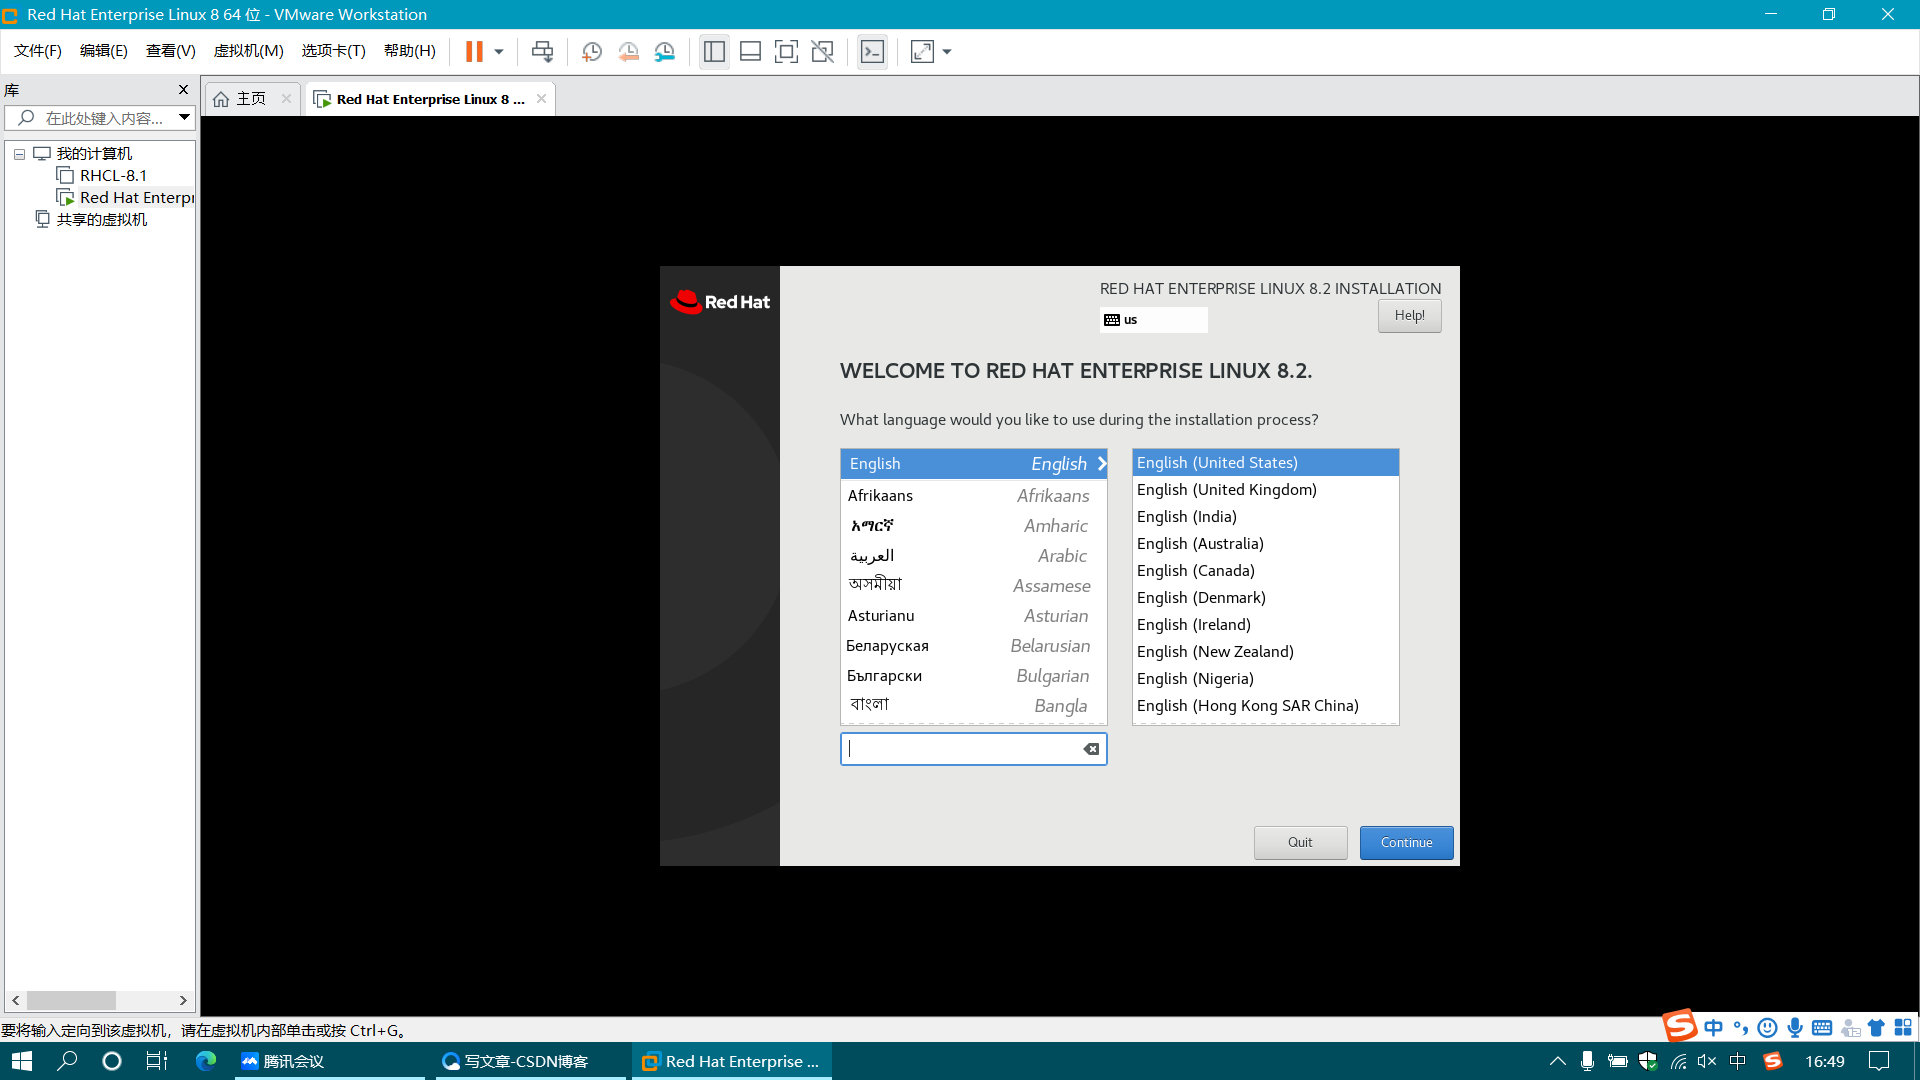Click the power off VM icon

pos(498,51)
